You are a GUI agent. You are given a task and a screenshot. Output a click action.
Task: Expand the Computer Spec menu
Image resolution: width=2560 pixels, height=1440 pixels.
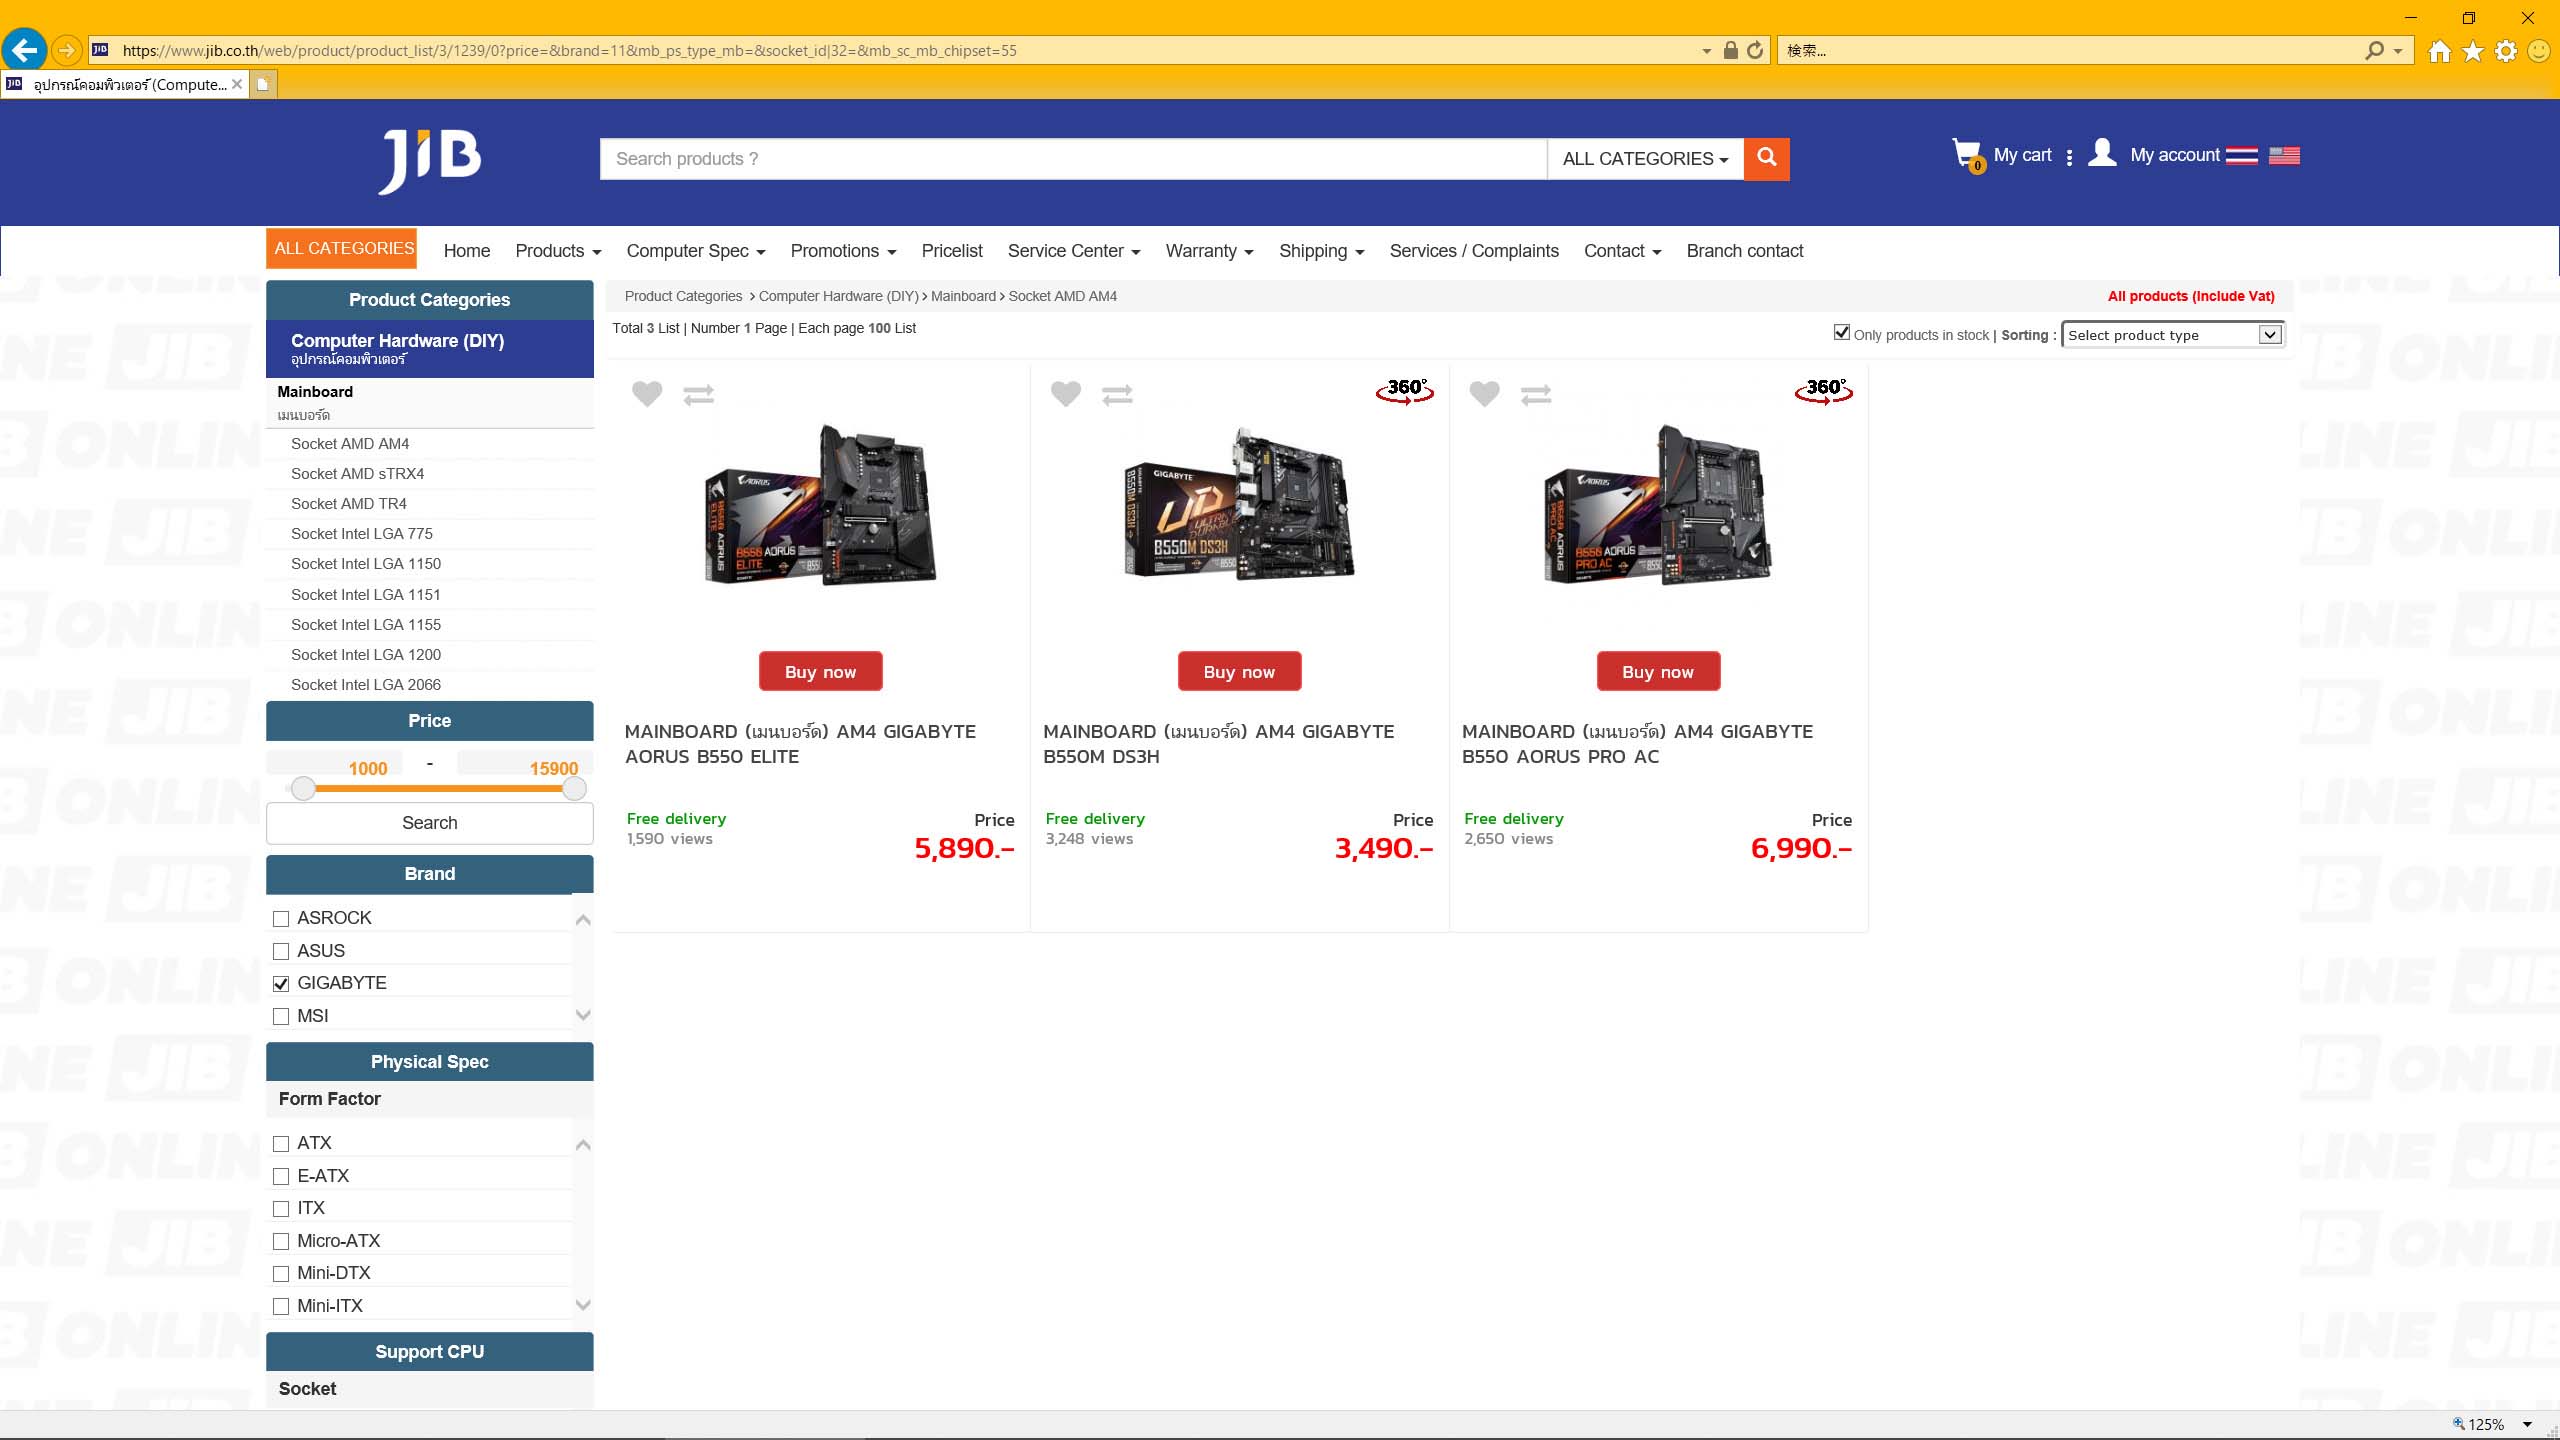pyautogui.click(x=695, y=251)
